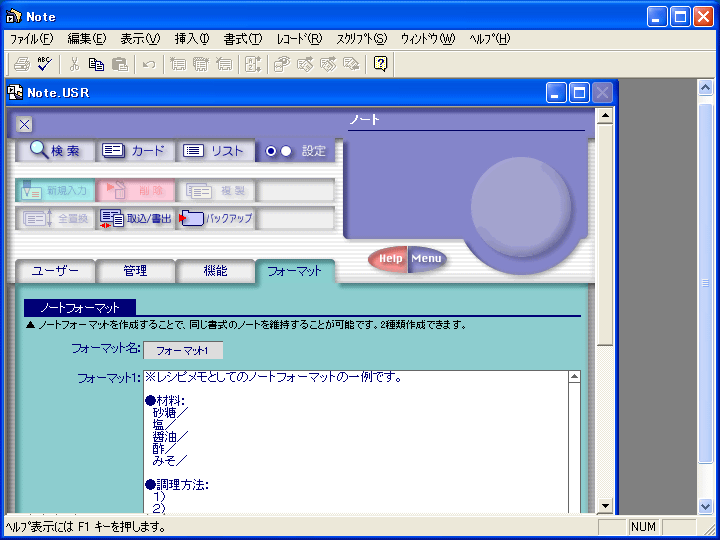
Task: Open the 検索 search button
Action: click(55, 150)
